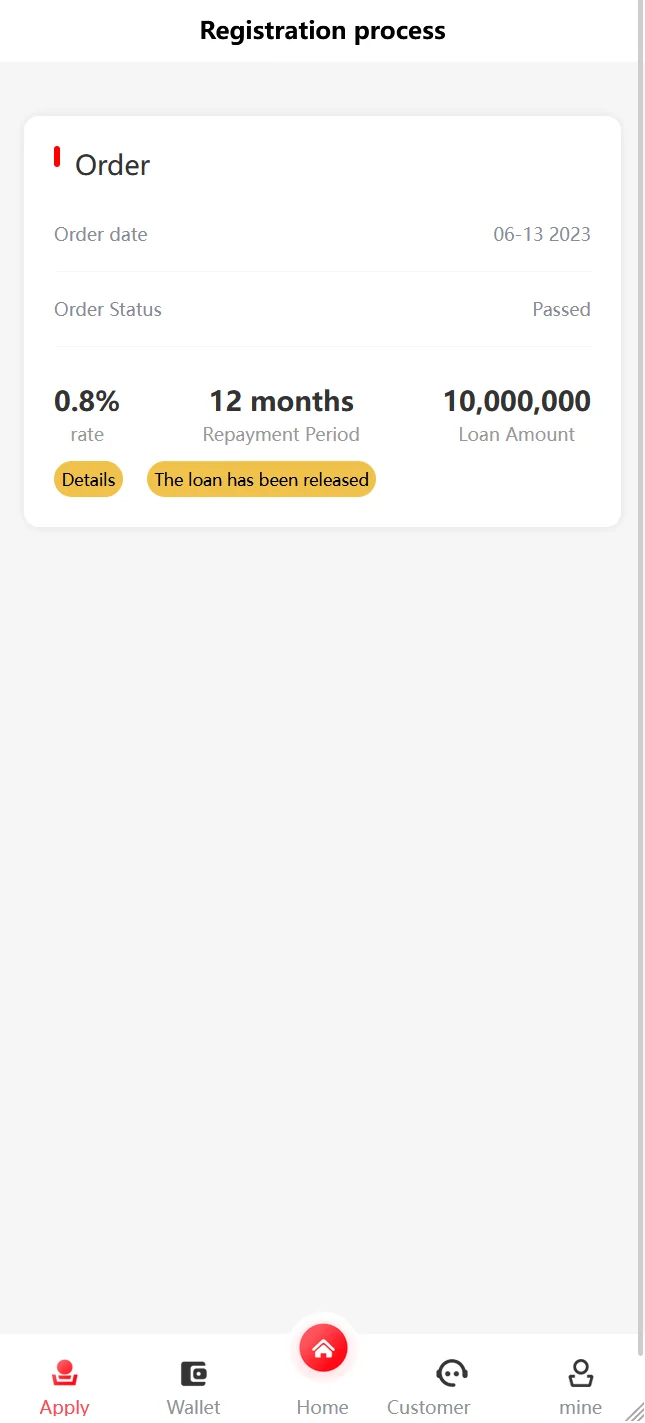Viewport: 645px width, 1423px height.
Task: Open Customer support headset icon
Action: coord(452,1373)
